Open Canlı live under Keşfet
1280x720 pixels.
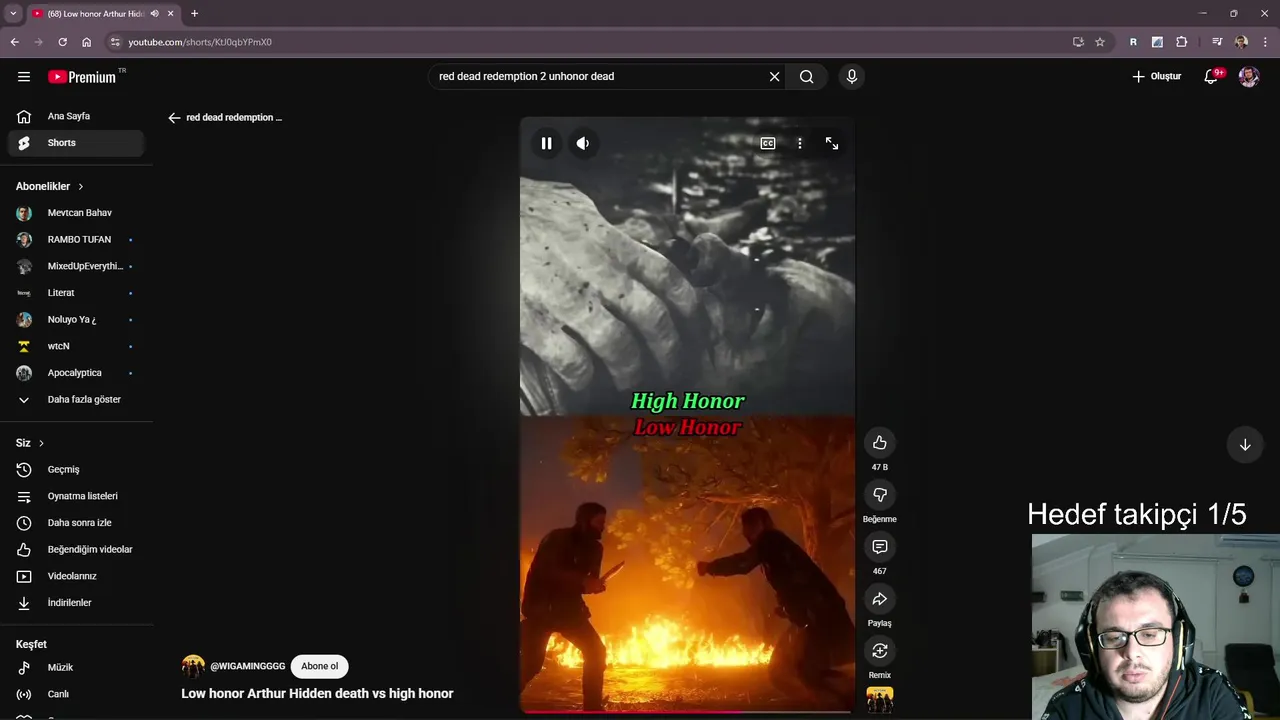tap(76, 694)
